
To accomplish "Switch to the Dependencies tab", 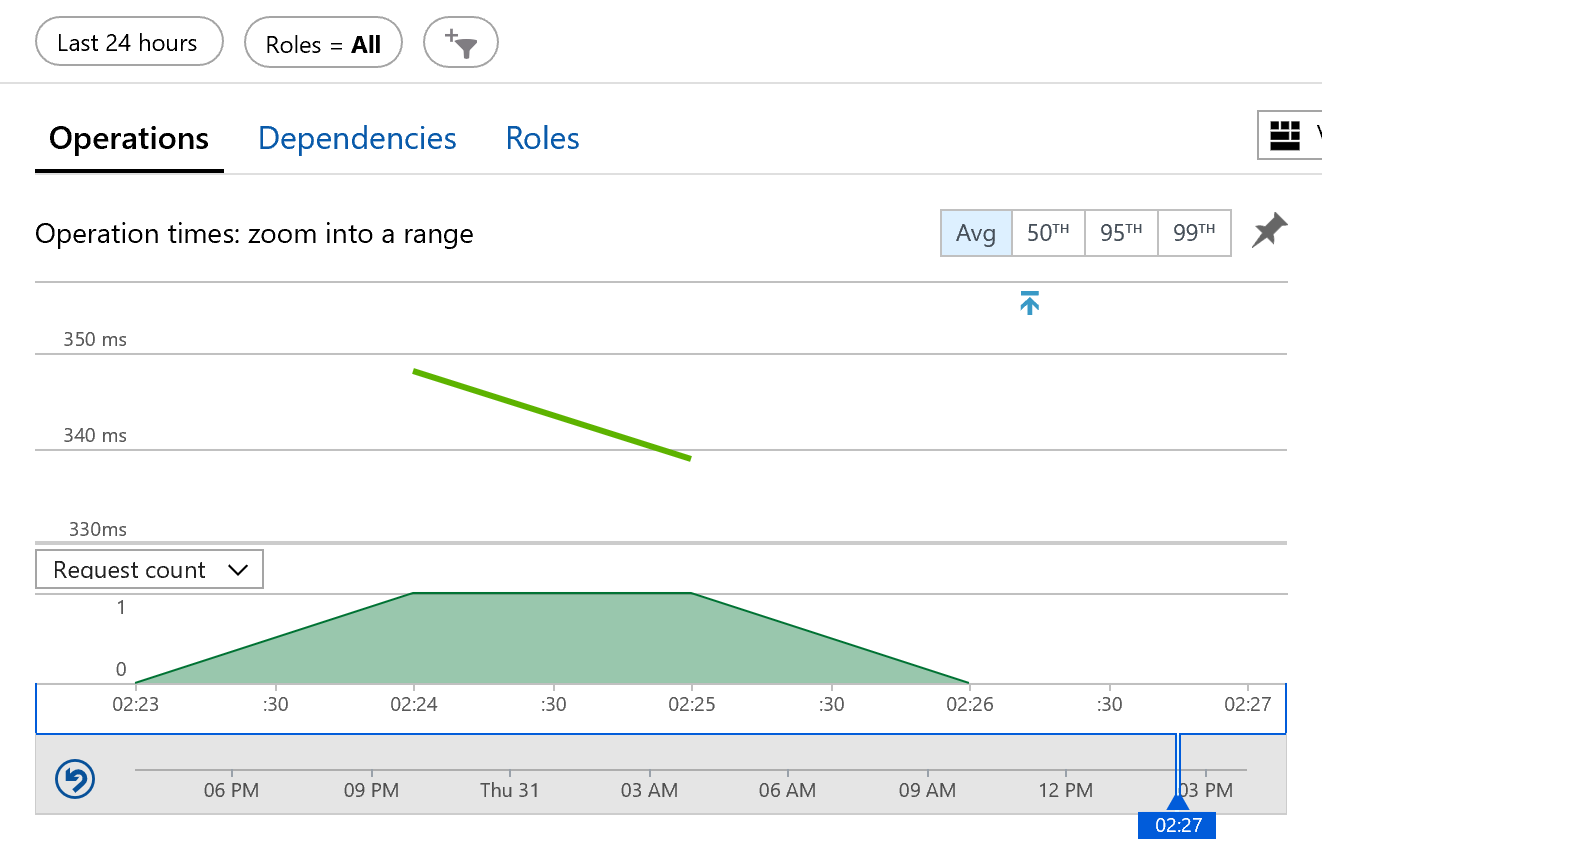I will [x=357, y=138].
